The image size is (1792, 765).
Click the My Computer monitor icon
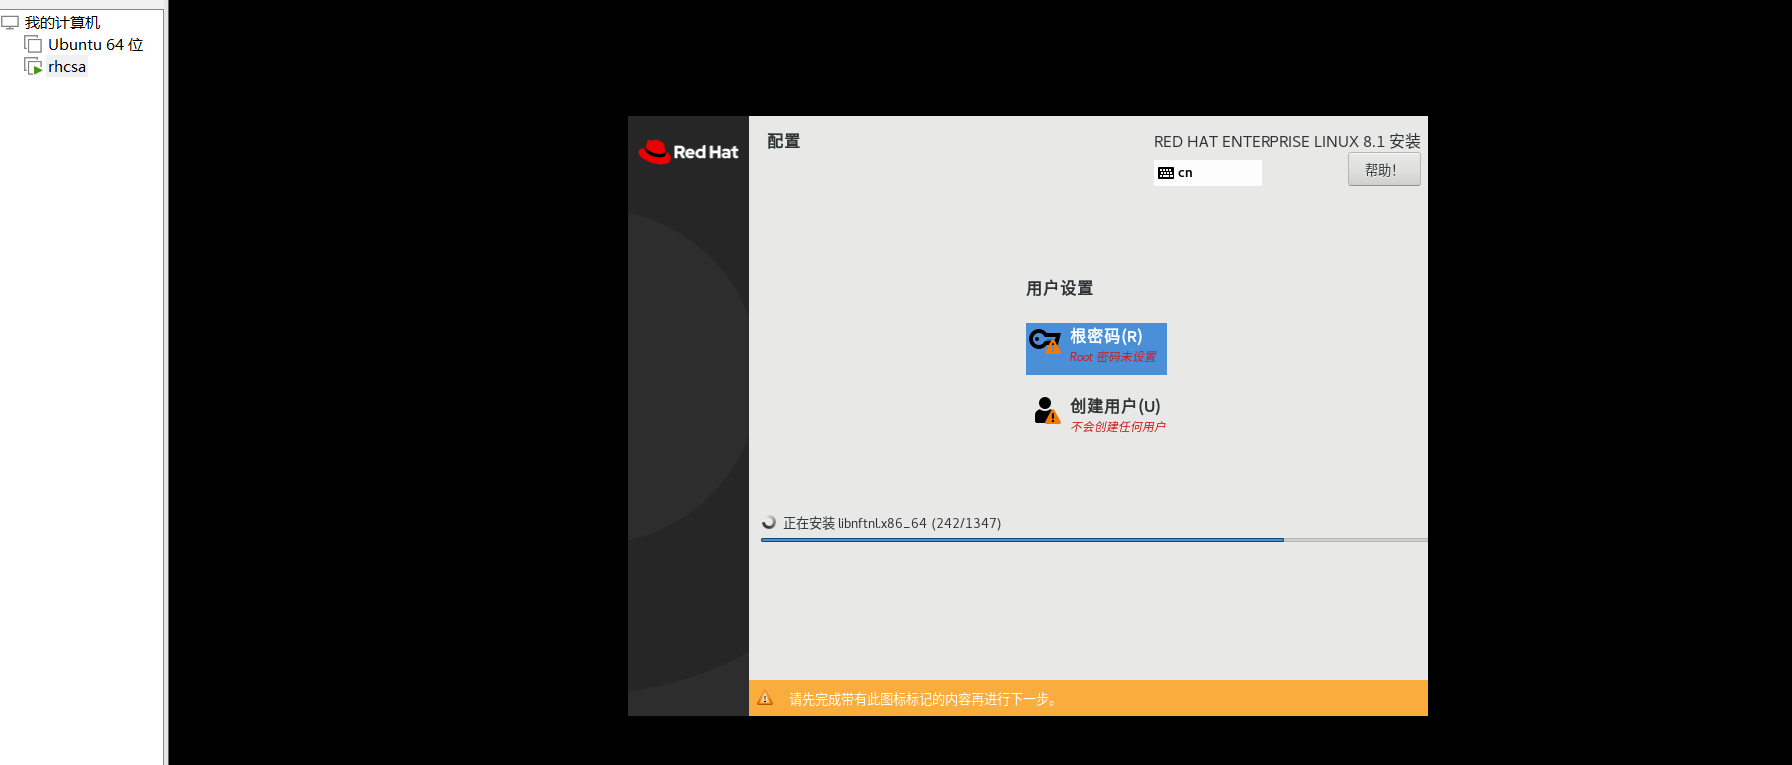click(10, 22)
